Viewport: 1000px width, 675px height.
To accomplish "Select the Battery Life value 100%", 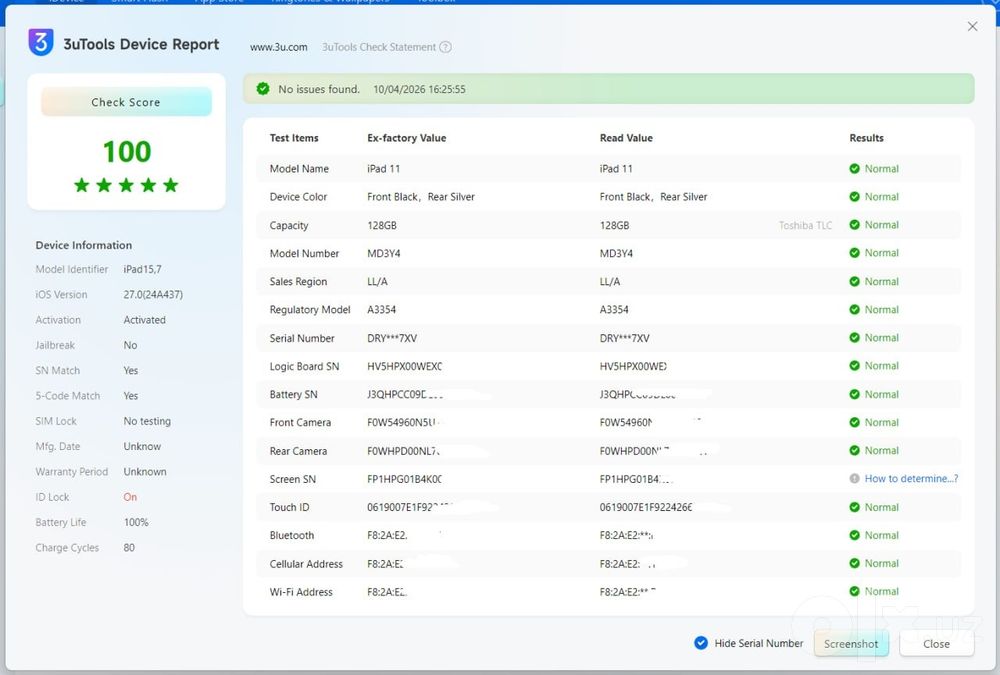I will tap(136, 523).
